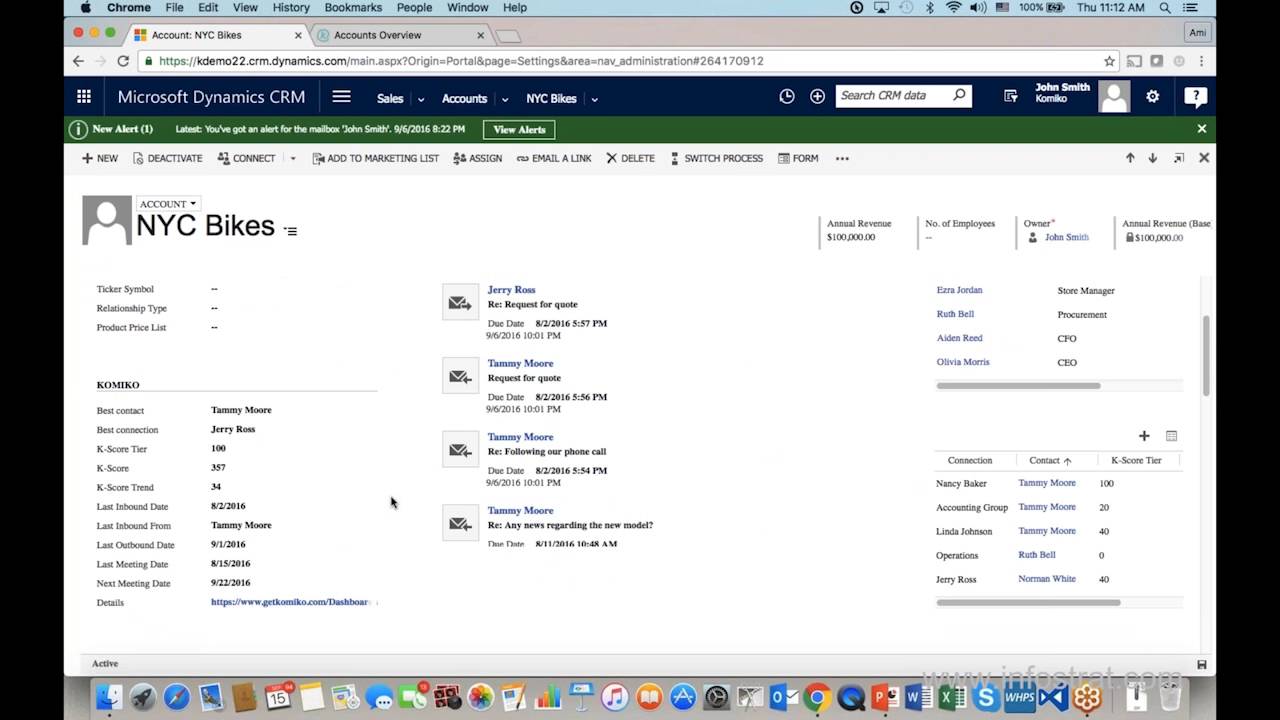Click the save icon in status bar
Screen dimensions: 1280x720
(1201, 664)
